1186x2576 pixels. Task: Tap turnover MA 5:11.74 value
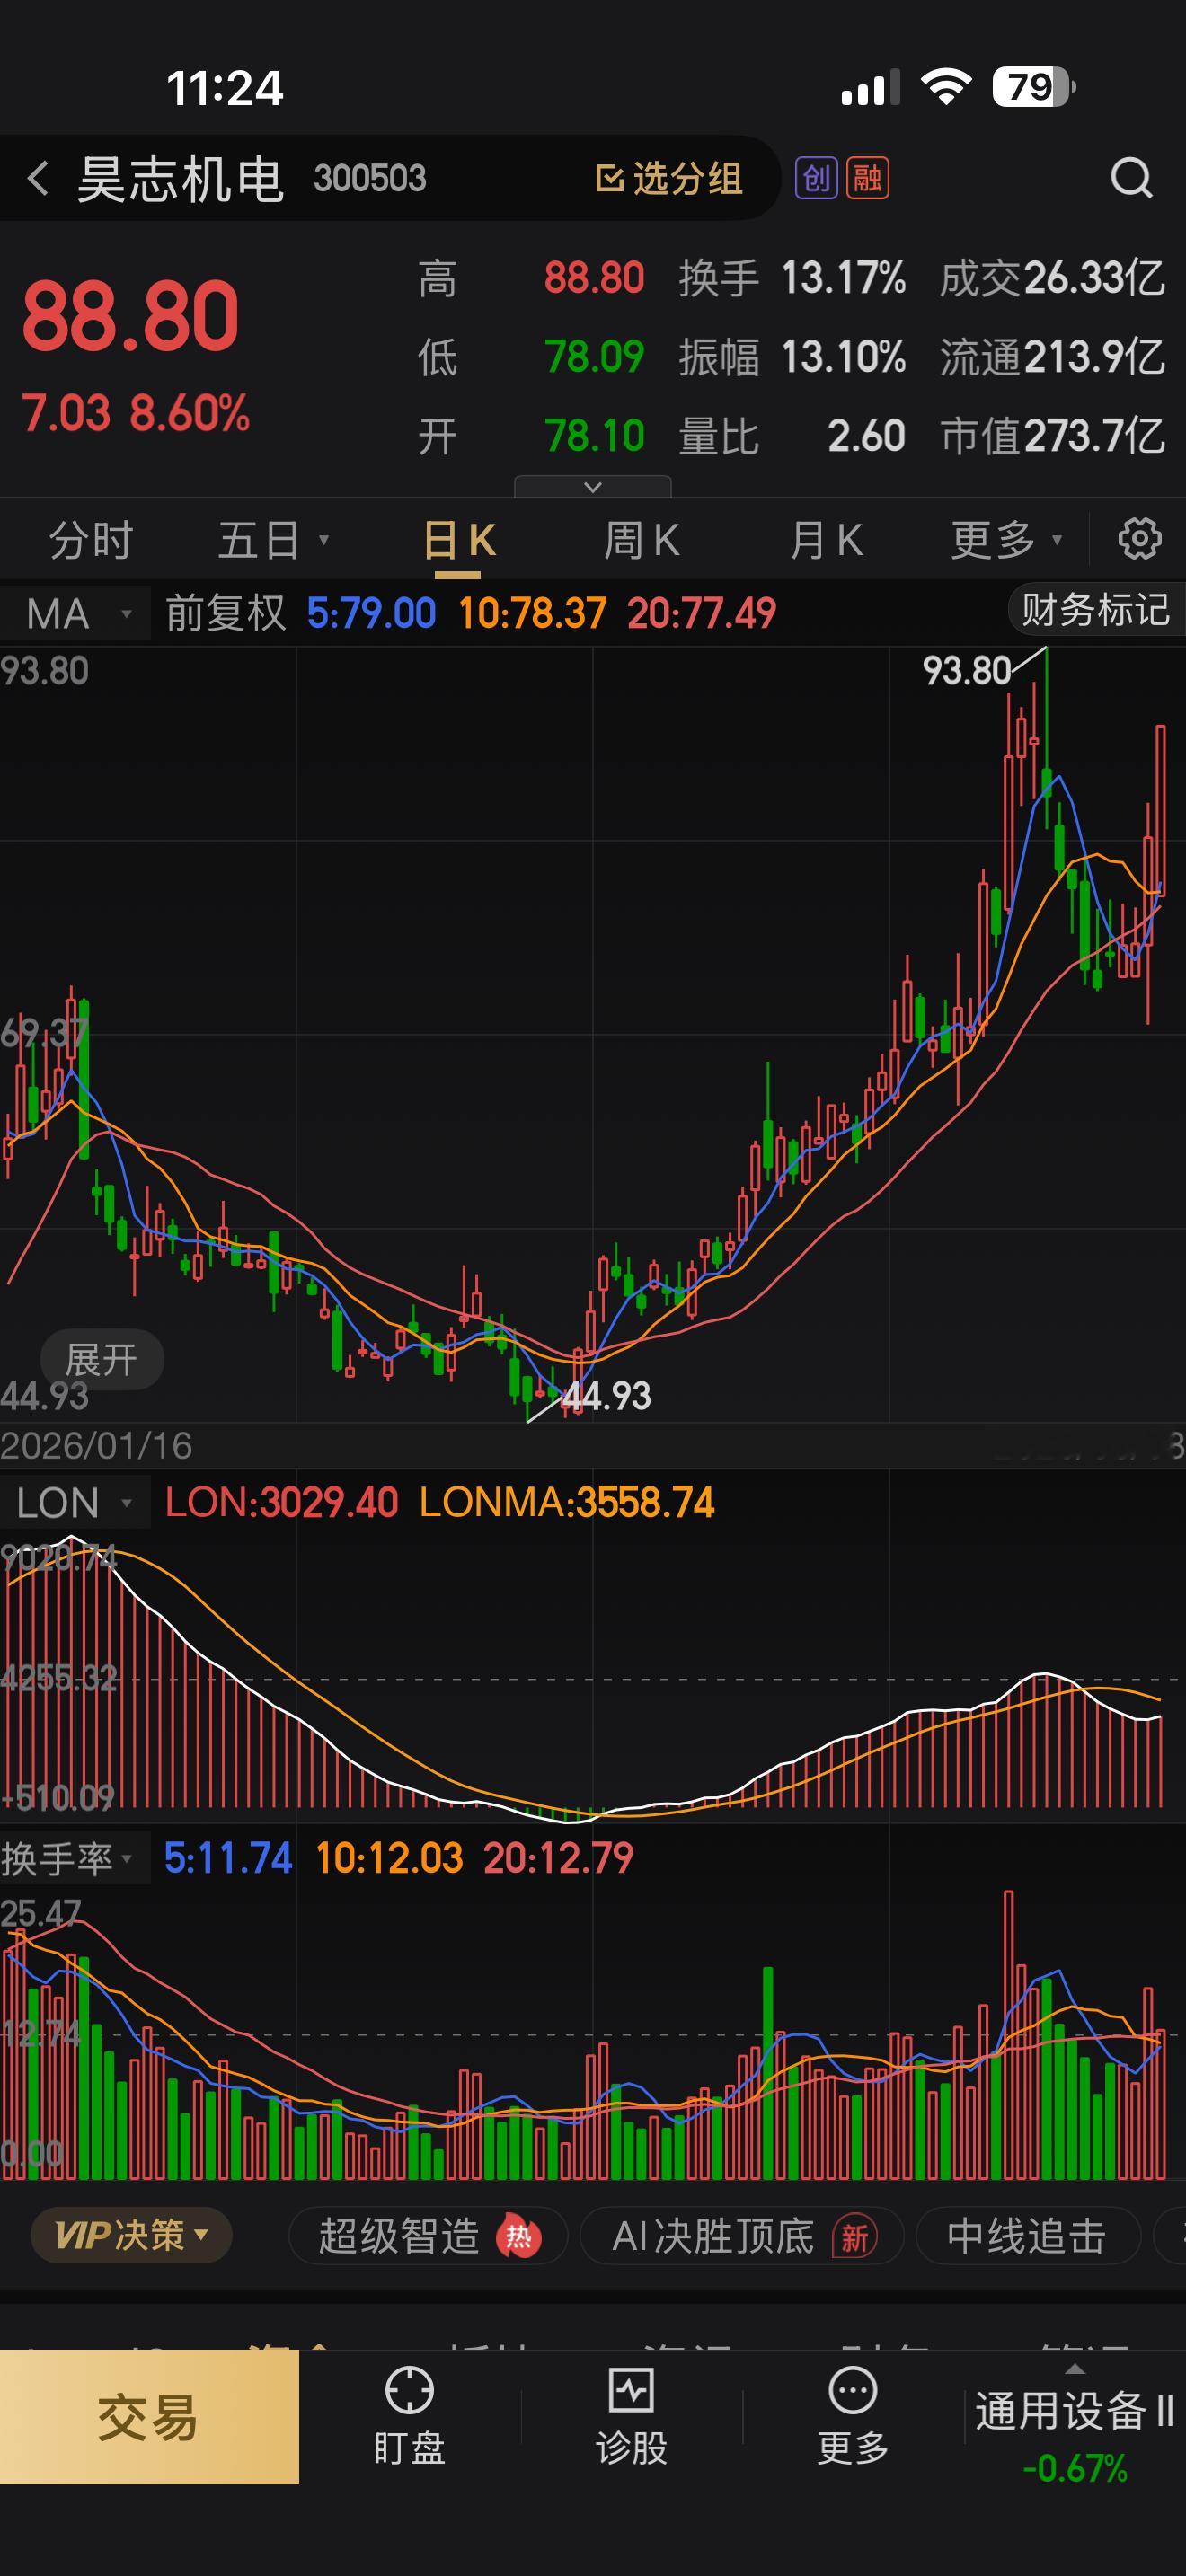pyautogui.click(x=228, y=1859)
